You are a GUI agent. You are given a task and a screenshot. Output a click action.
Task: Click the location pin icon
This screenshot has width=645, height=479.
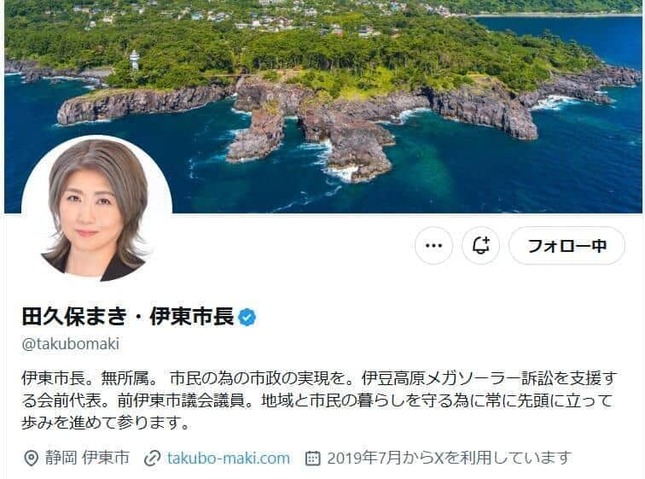[x=31, y=458]
